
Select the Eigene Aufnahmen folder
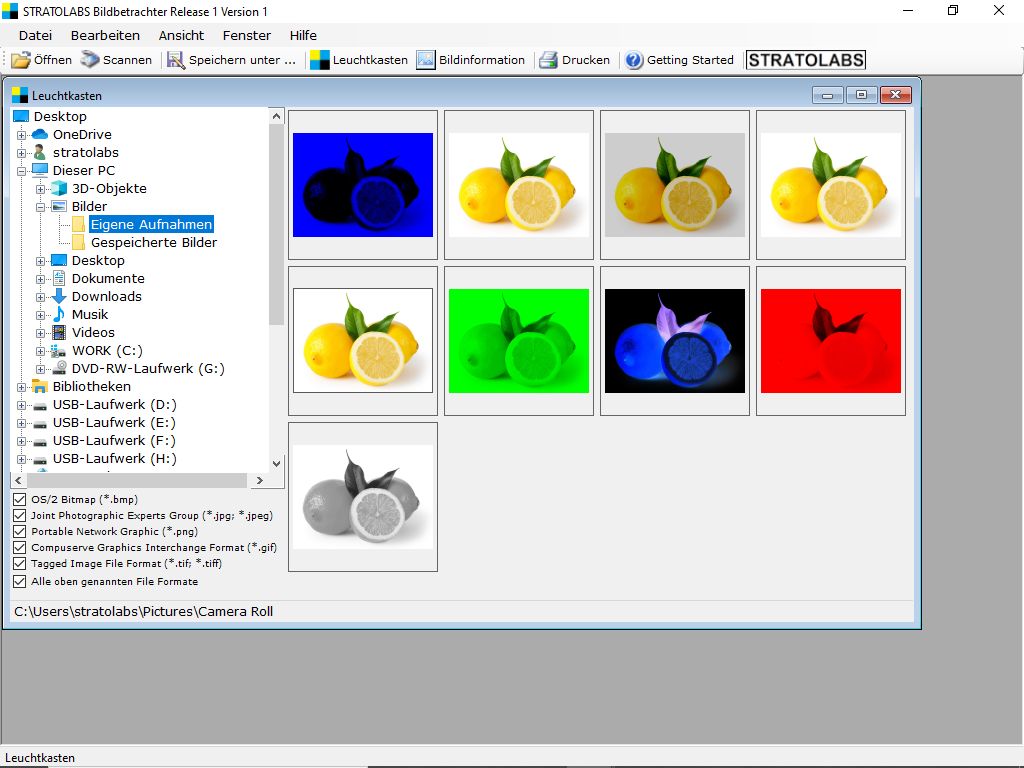click(152, 225)
